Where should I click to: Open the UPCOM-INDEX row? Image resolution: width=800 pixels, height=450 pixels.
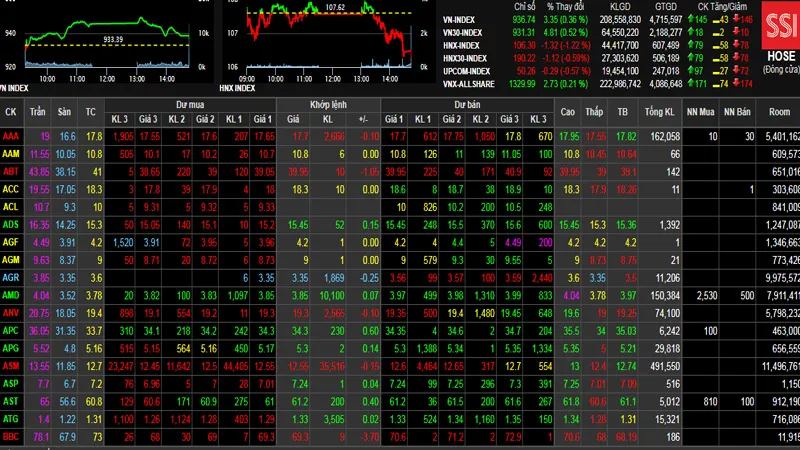[598, 71]
